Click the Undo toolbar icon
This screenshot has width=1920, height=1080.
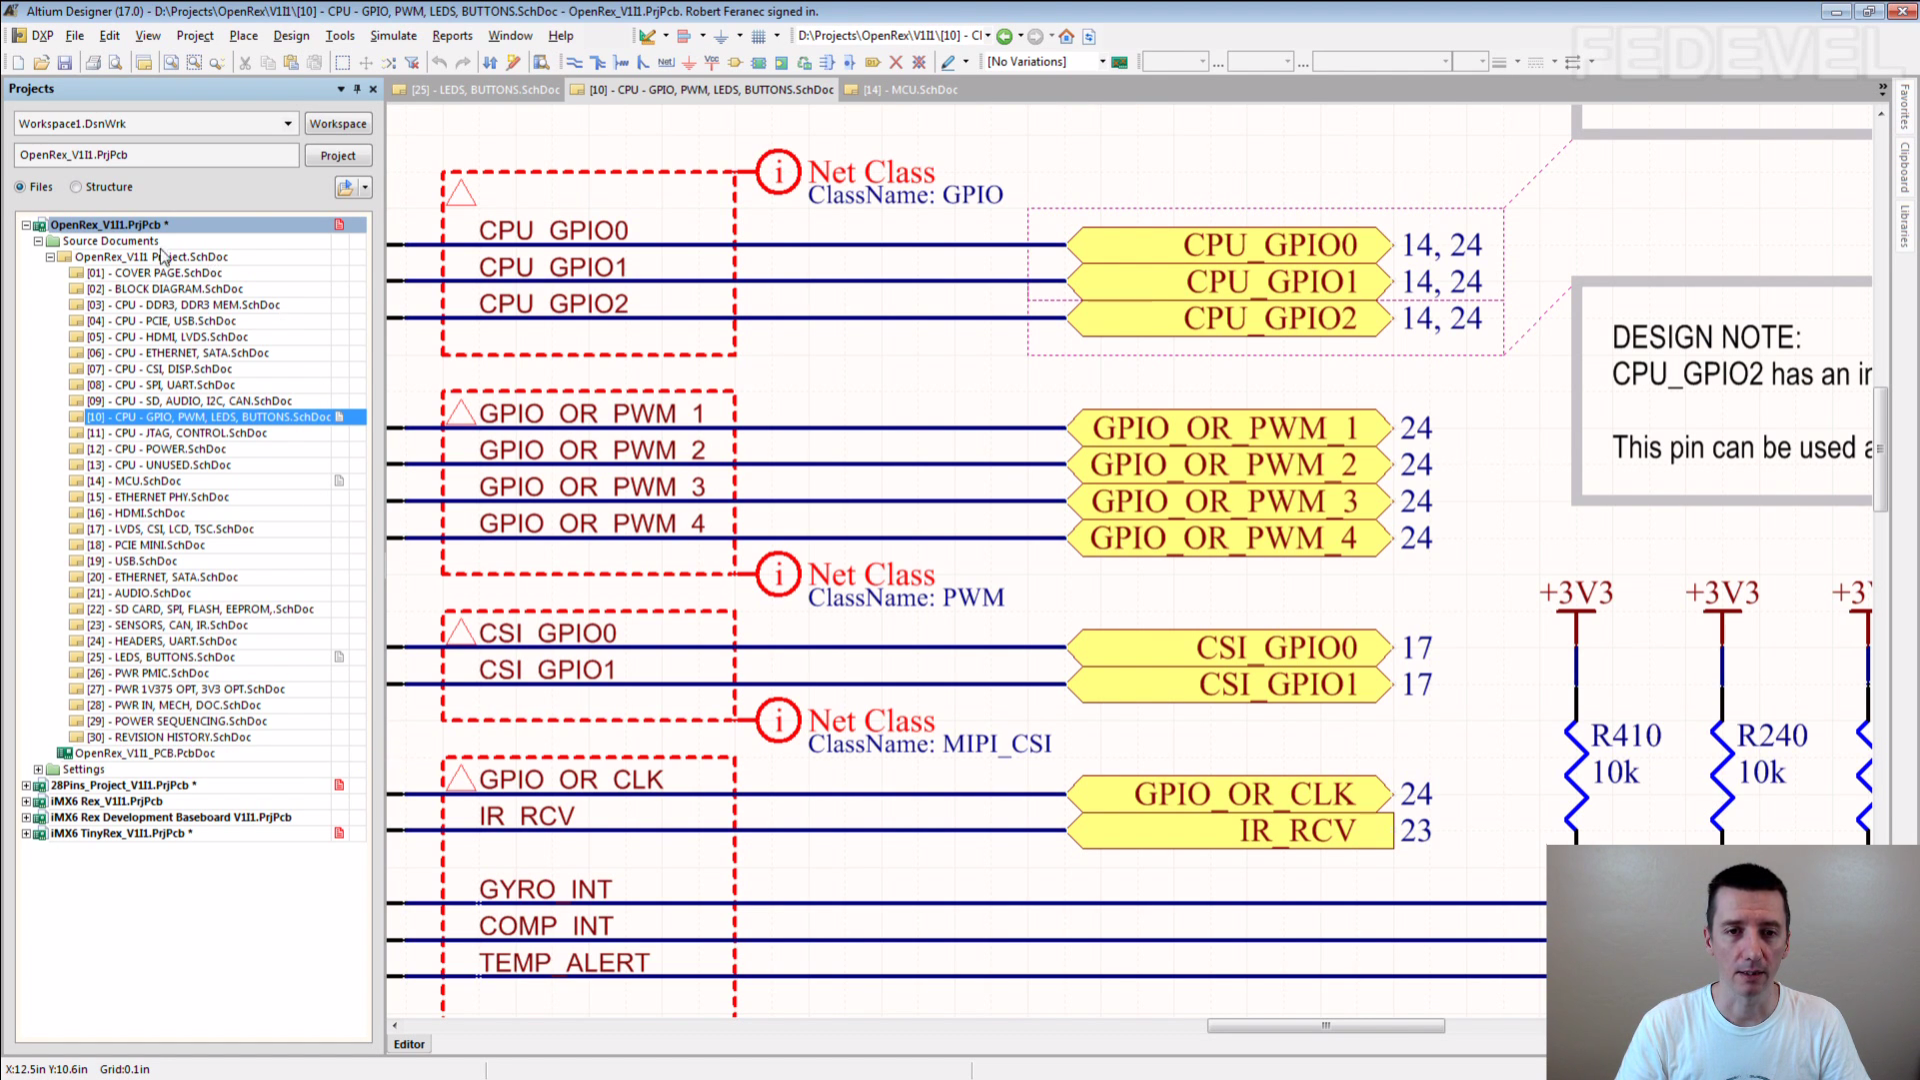tap(439, 63)
